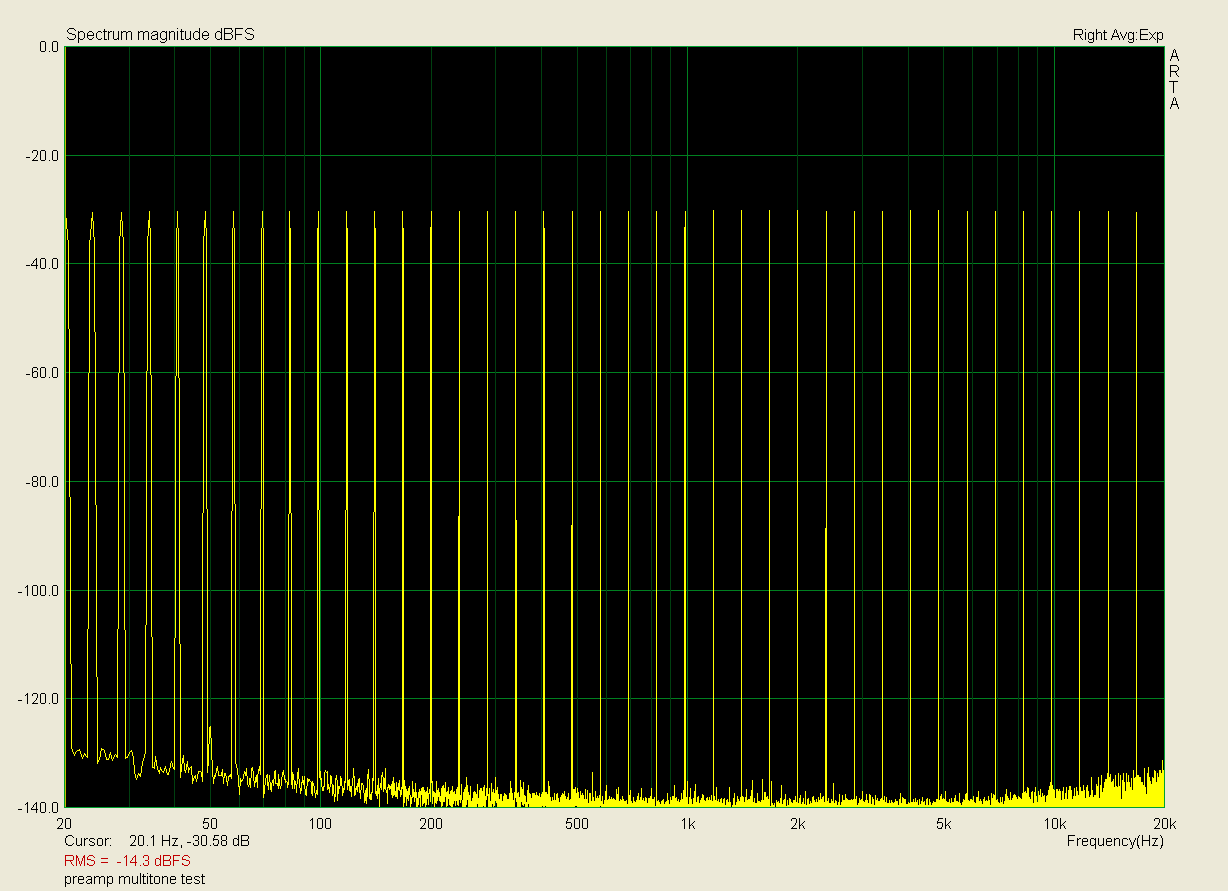Click the '500' frequency axis tick label
Screen dimensions: 1228x891
tap(577, 824)
